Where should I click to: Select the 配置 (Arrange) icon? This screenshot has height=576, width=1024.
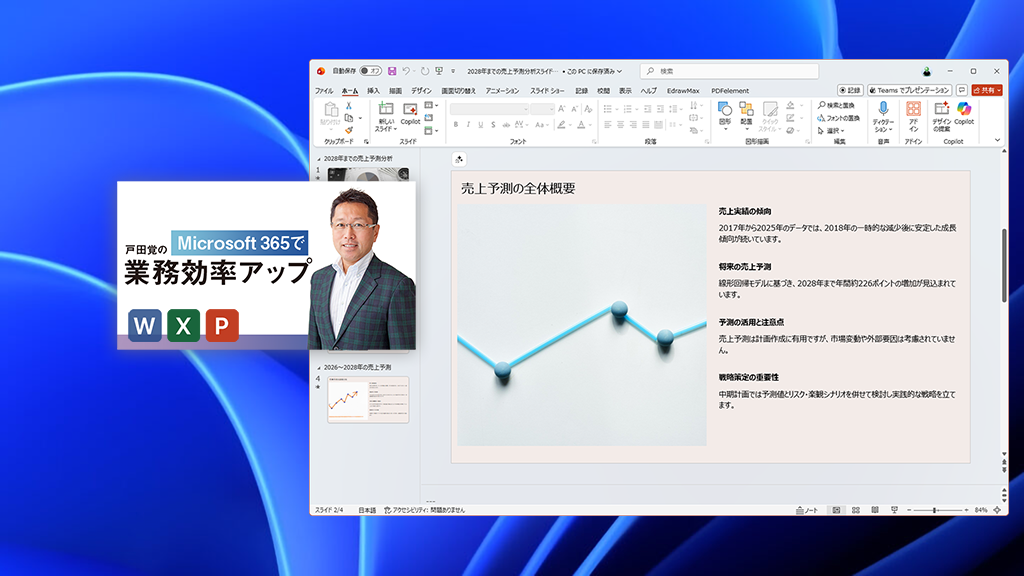747,115
